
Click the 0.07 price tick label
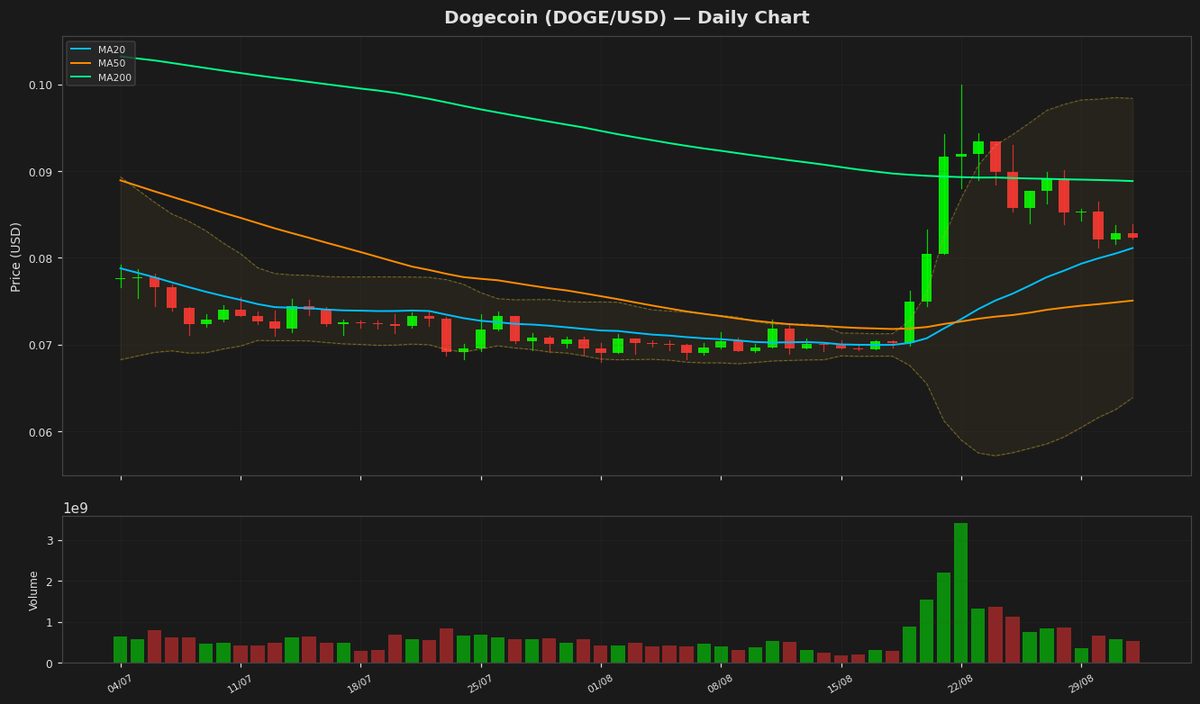[42, 346]
